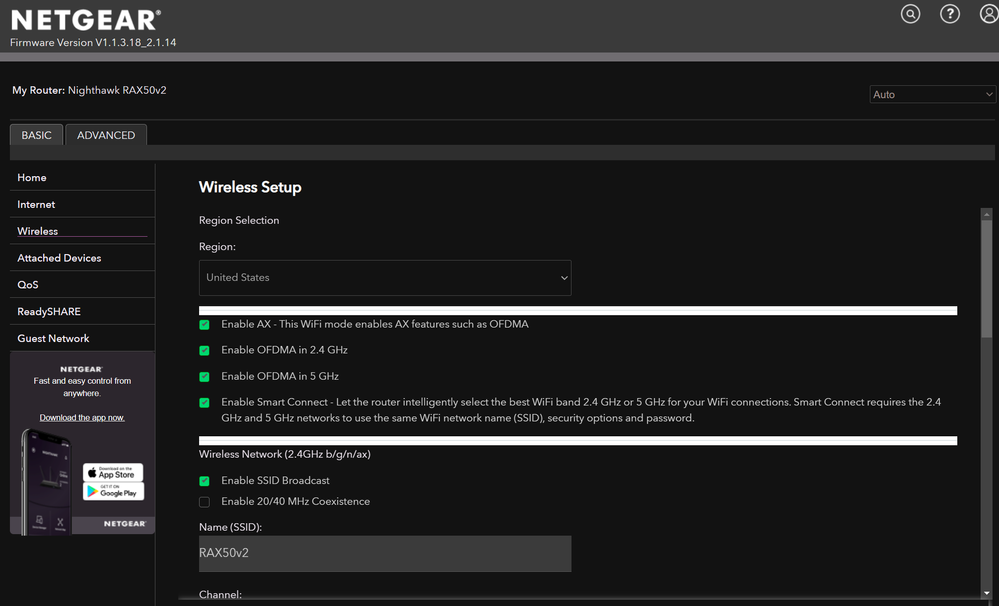Select the BASIC tab

pyautogui.click(x=37, y=135)
